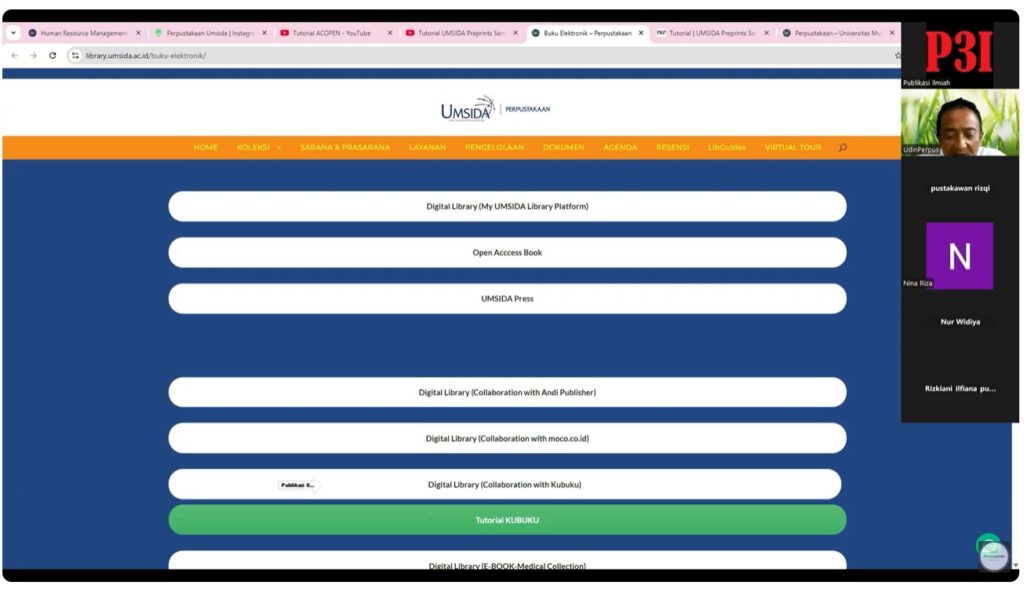1024x589 pixels.
Task: Select the Nur Widiya participant tile
Action: click(959, 322)
